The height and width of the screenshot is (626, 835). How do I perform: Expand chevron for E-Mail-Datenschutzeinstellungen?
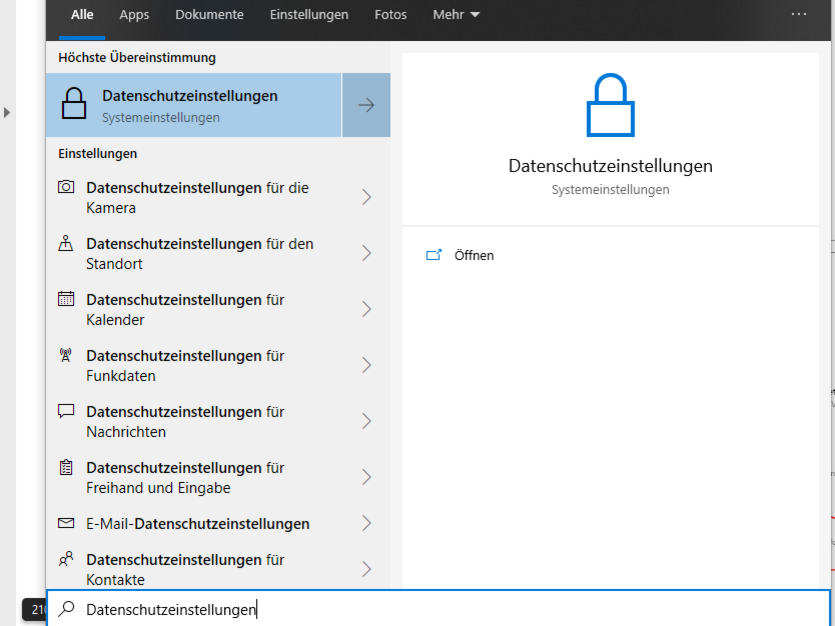coord(366,523)
